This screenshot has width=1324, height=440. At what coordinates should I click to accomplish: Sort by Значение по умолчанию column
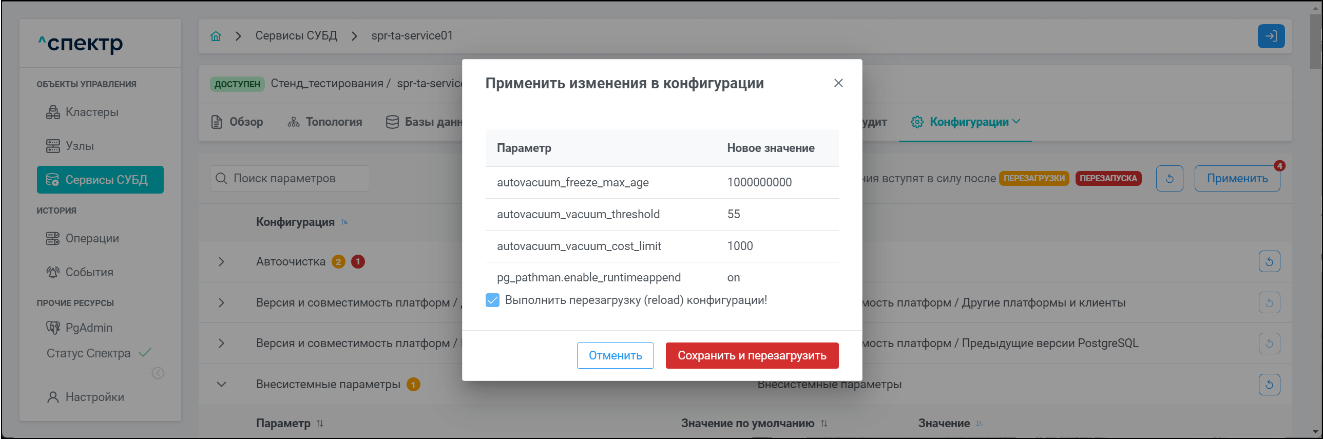(824, 424)
